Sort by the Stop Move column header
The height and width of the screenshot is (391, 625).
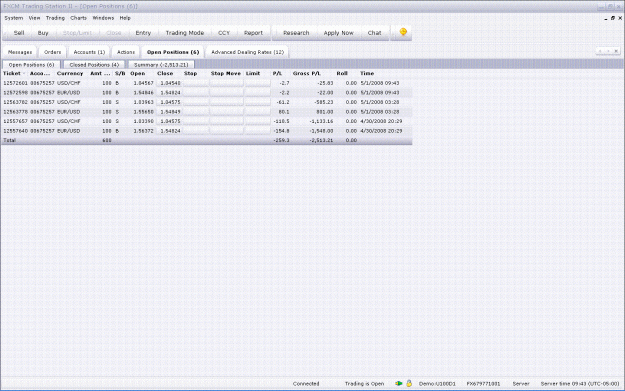[226, 74]
